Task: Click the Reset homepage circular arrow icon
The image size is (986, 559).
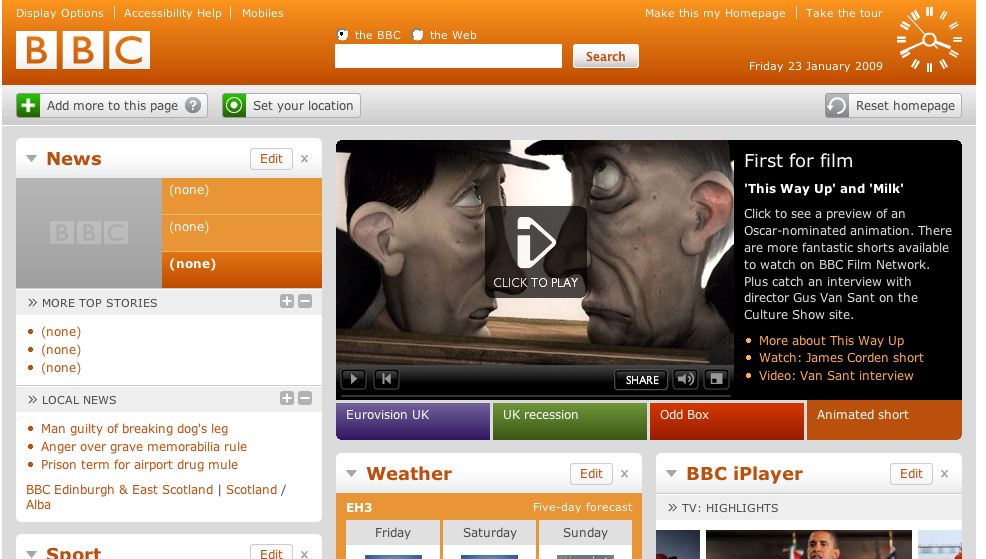Action: (x=837, y=106)
